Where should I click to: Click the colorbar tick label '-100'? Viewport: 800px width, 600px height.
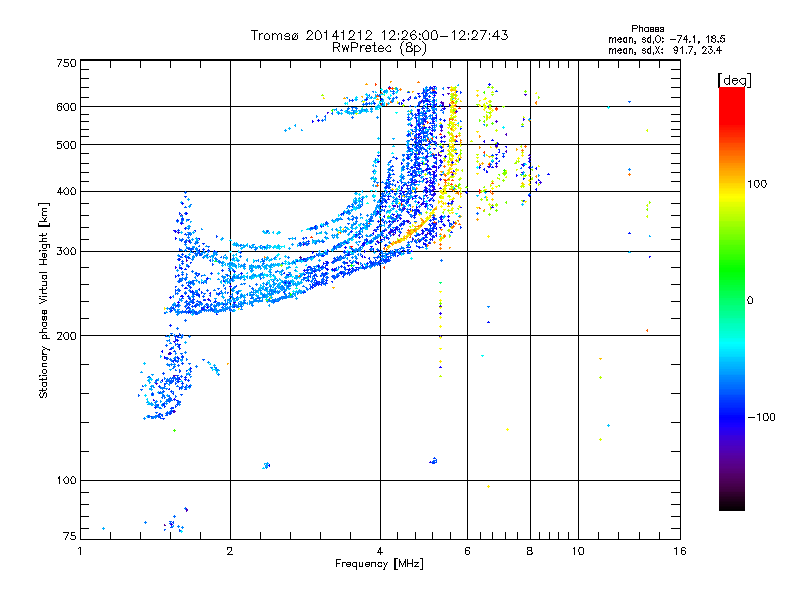[x=761, y=417]
